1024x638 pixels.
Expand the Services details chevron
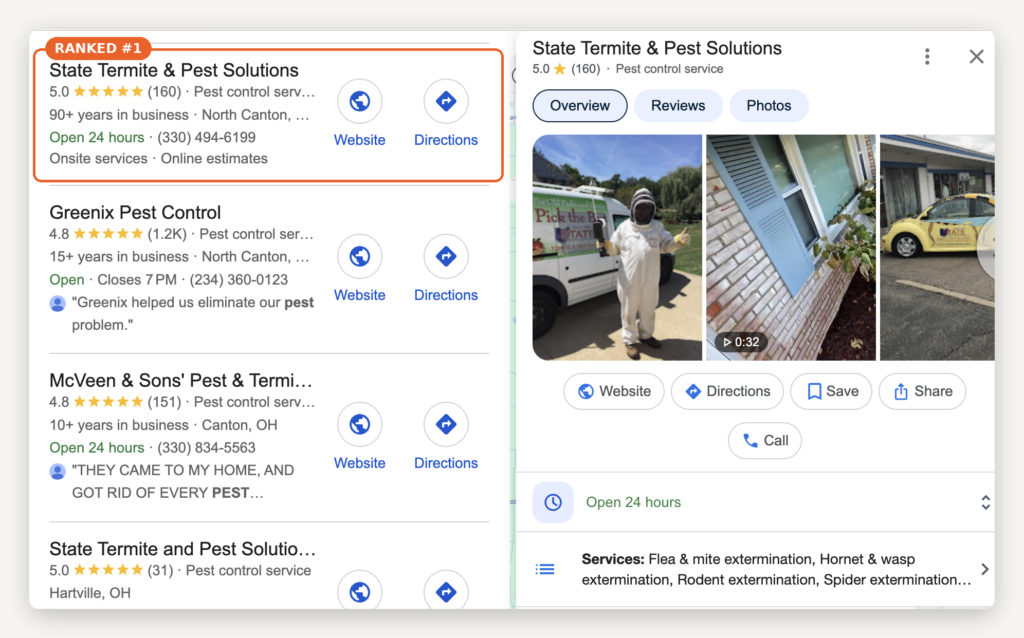[985, 569]
